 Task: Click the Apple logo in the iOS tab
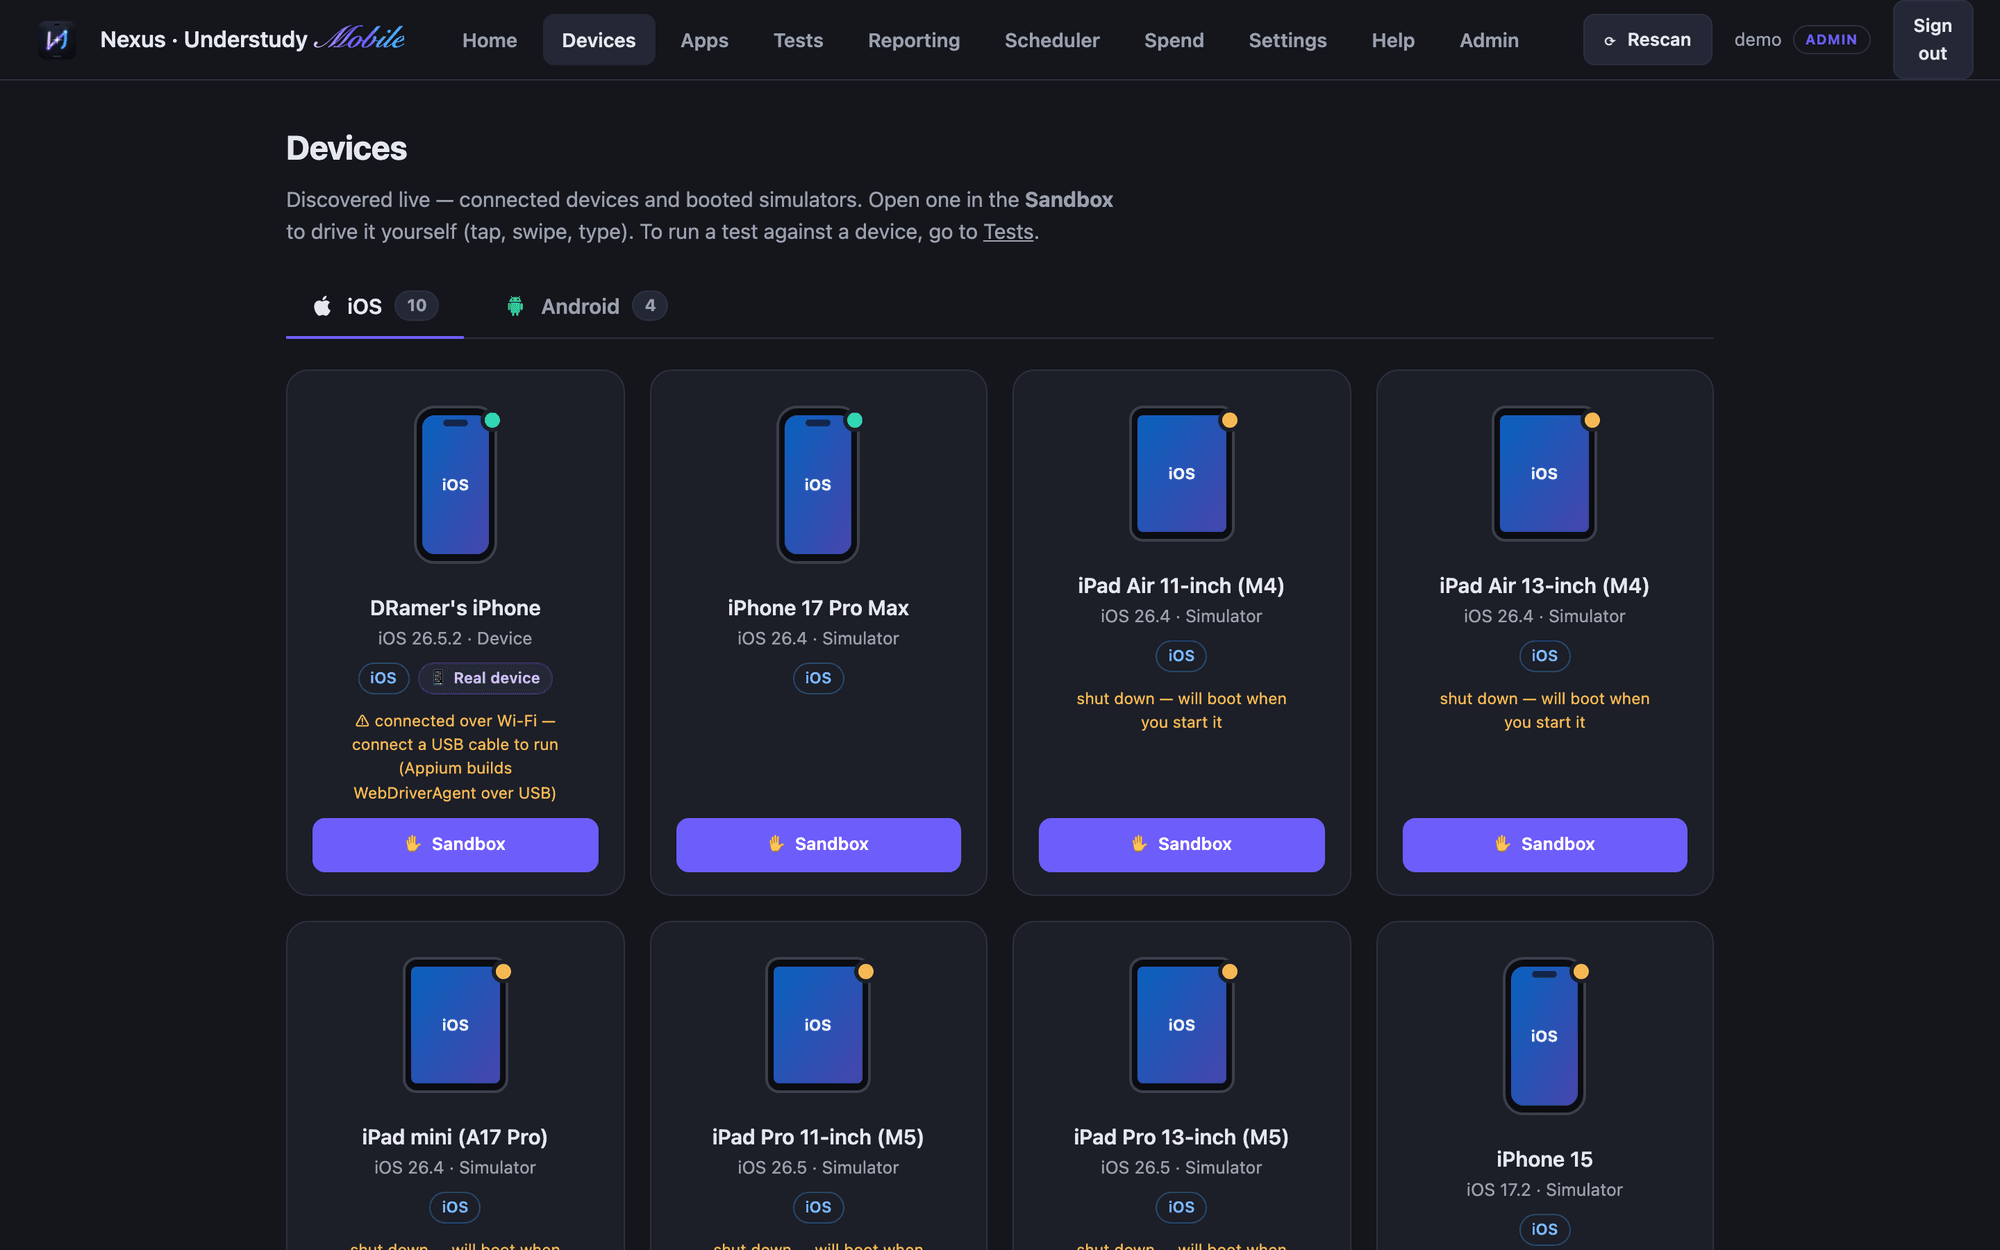click(322, 306)
